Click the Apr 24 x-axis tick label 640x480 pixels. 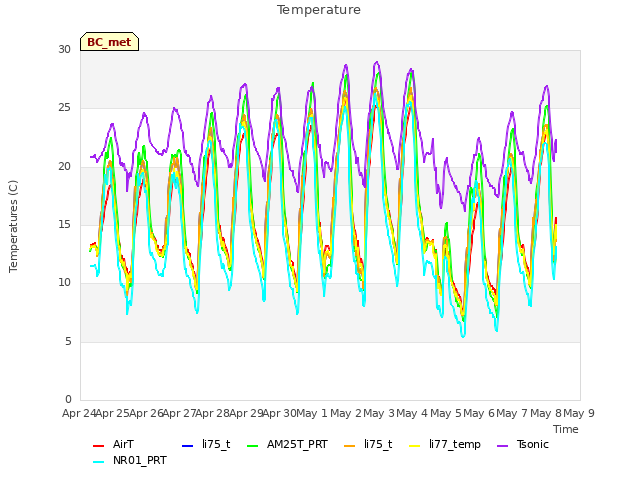(x=79, y=413)
